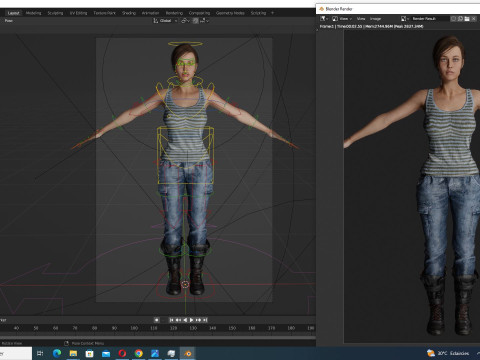Open the snapping options dropdown
The image size is (480, 360).
(204, 21)
